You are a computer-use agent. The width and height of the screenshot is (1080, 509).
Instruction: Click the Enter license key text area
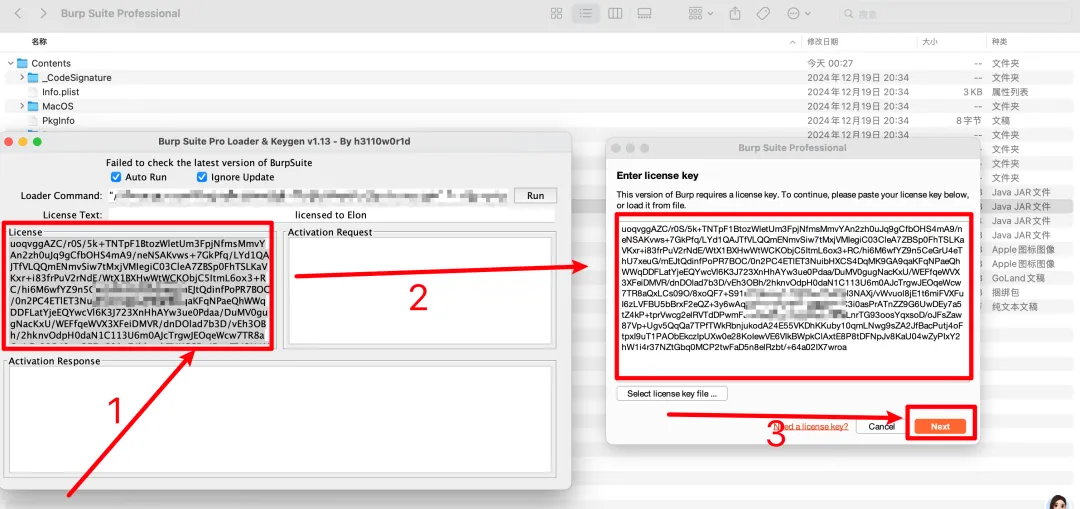(x=794, y=296)
